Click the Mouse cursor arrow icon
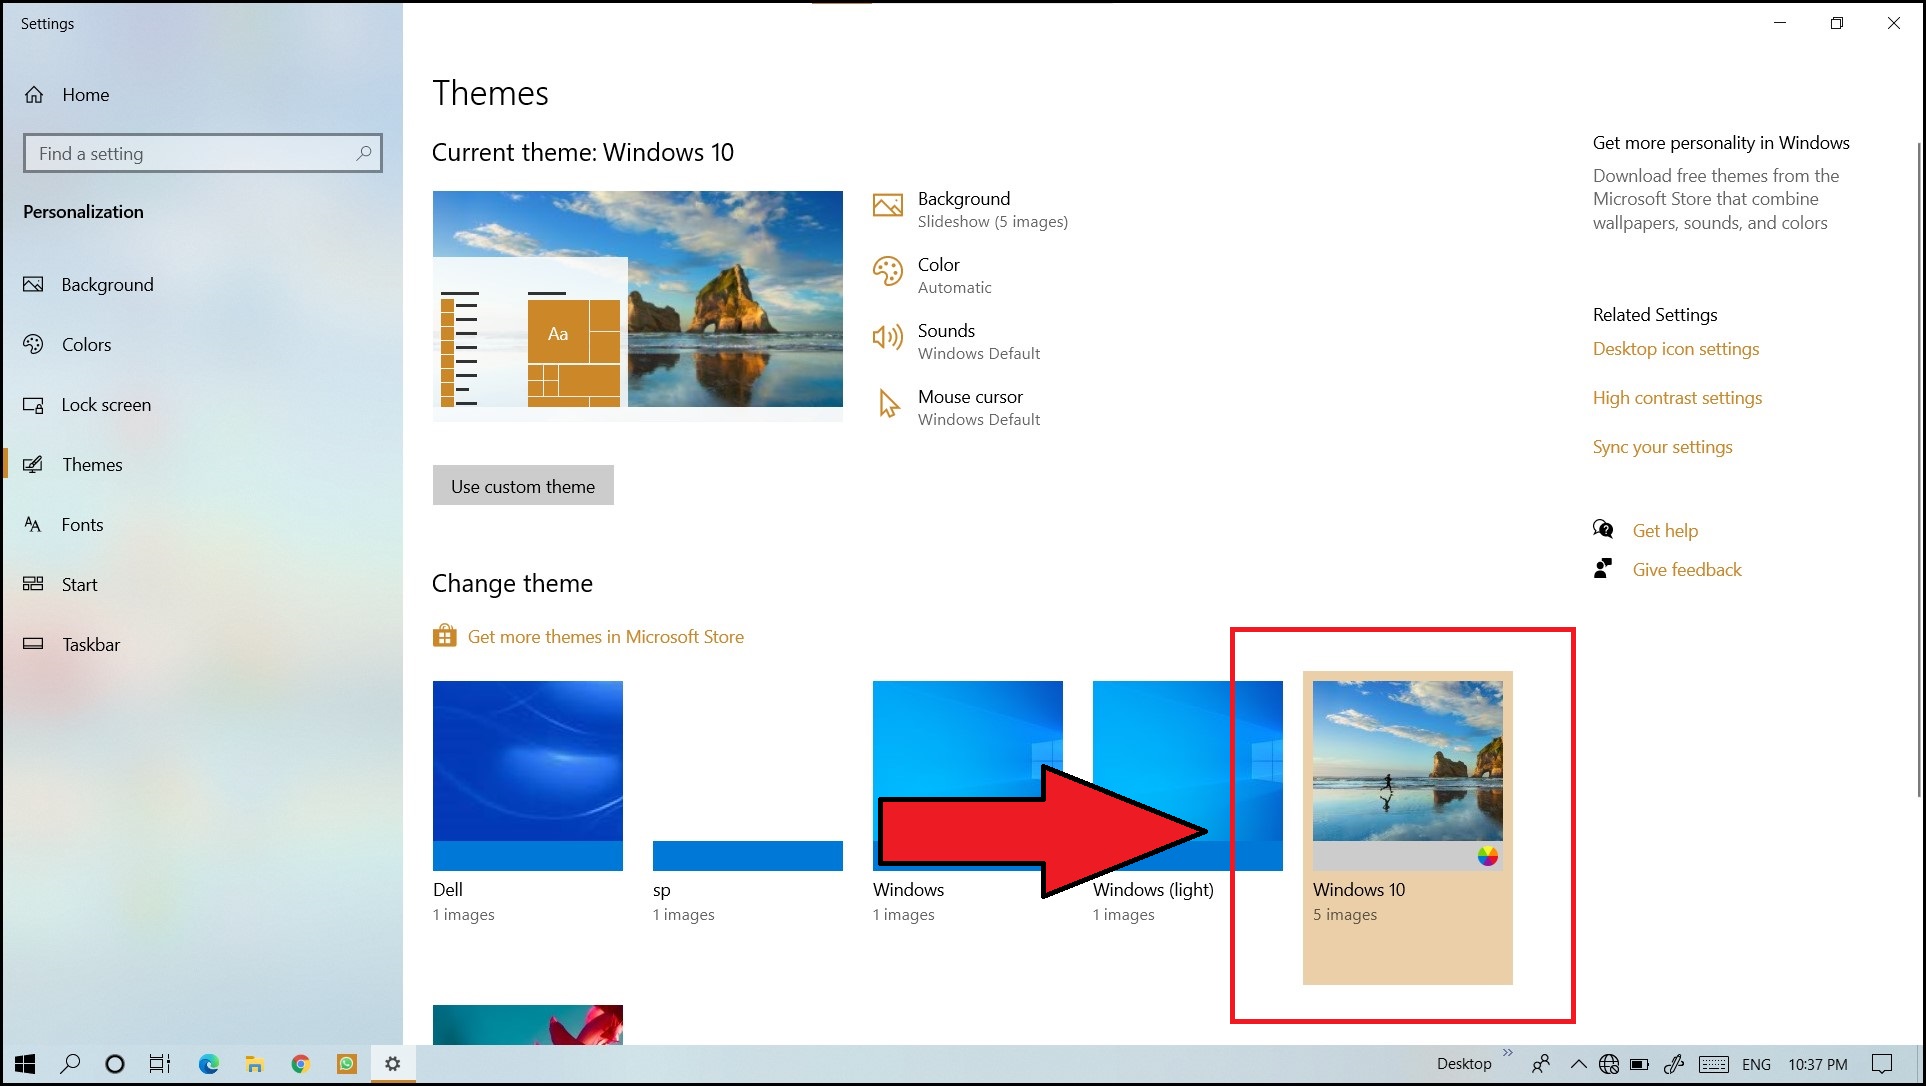This screenshot has width=1926, height=1086. point(887,404)
